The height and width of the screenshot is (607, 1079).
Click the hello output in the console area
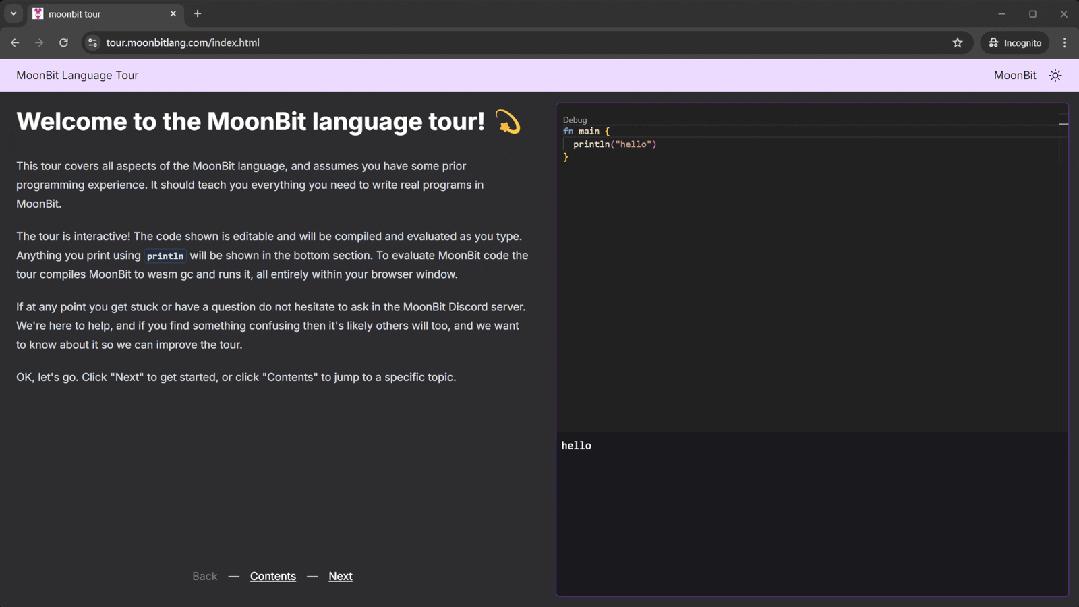(576, 445)
